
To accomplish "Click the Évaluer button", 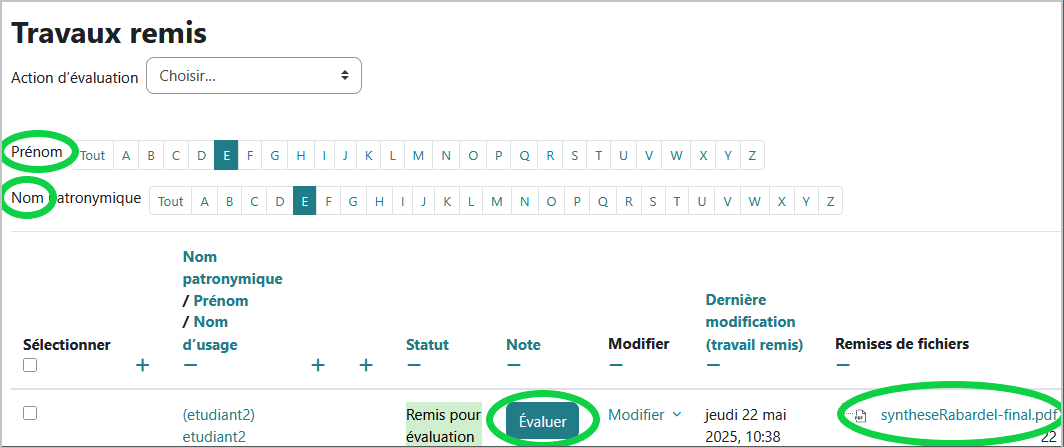I will (x=542, y=422).
